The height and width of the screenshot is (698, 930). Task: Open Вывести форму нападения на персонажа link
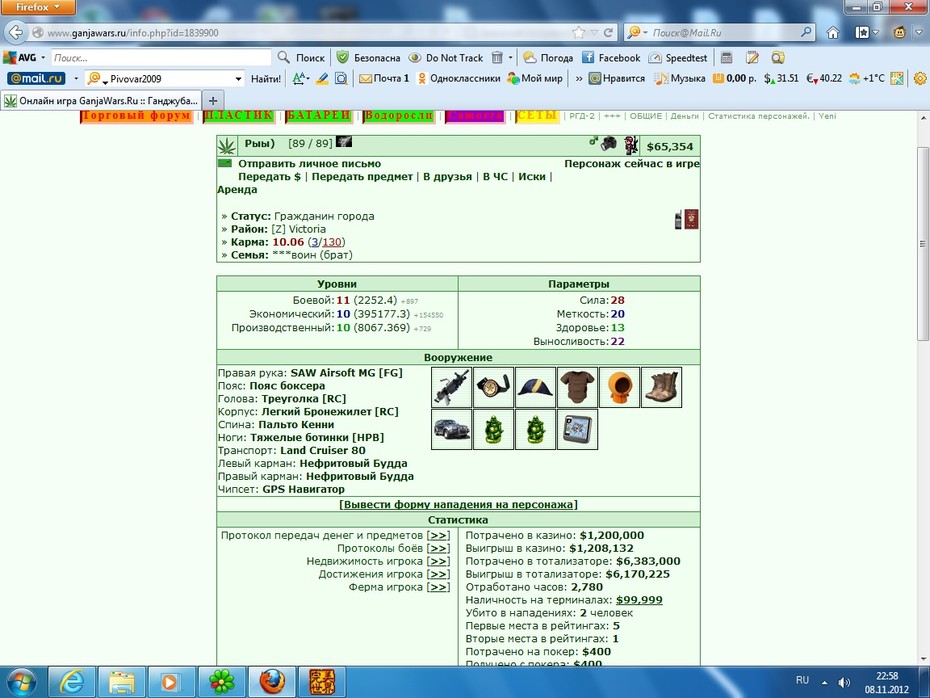[458, 505]
